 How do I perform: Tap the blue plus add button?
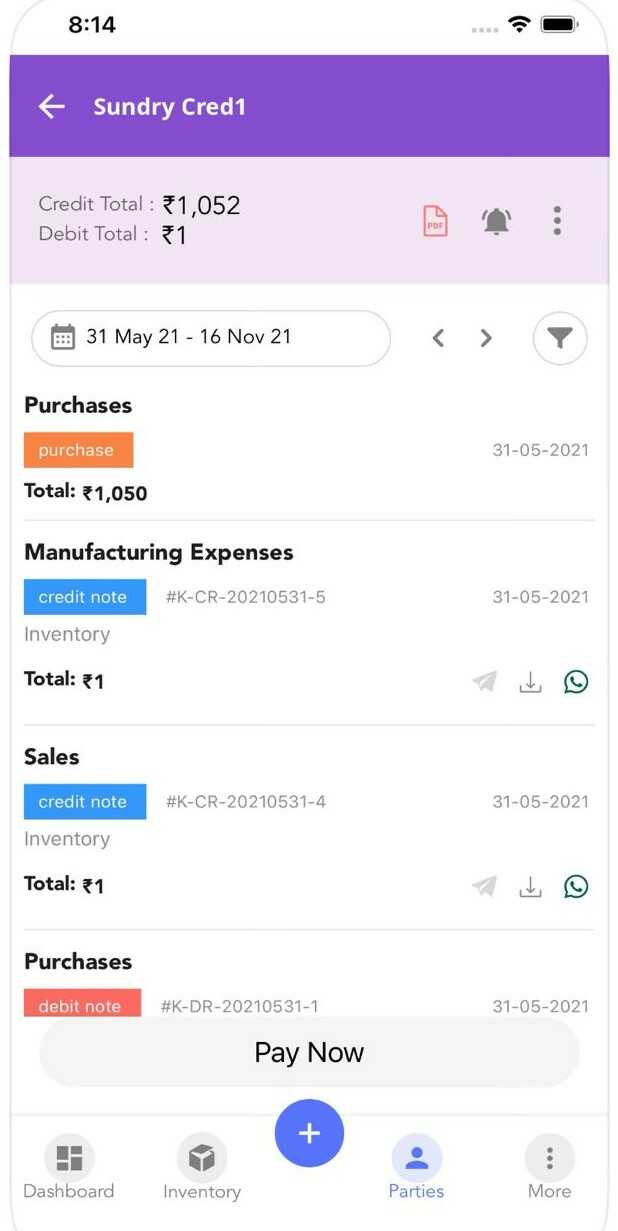pyautogui.click(x=309, y=1133)
